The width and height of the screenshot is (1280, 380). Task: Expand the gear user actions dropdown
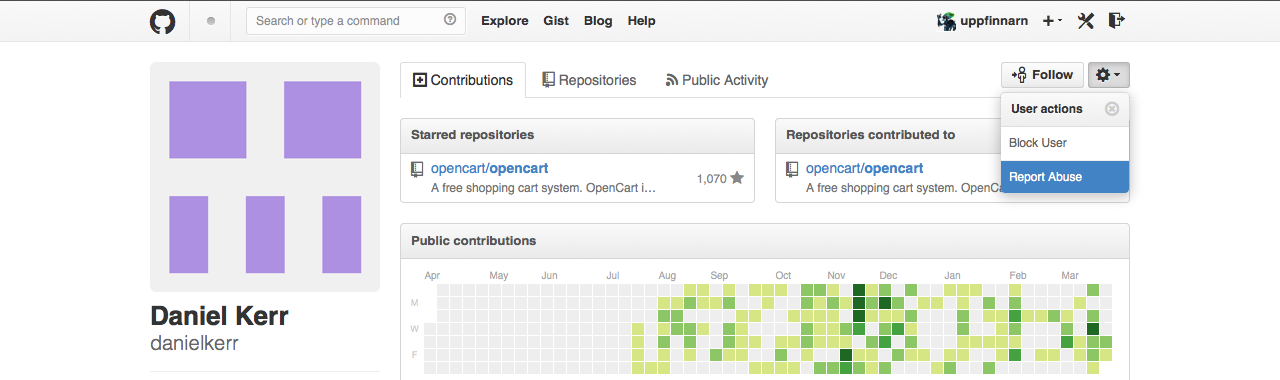(x=1109, y=75)
